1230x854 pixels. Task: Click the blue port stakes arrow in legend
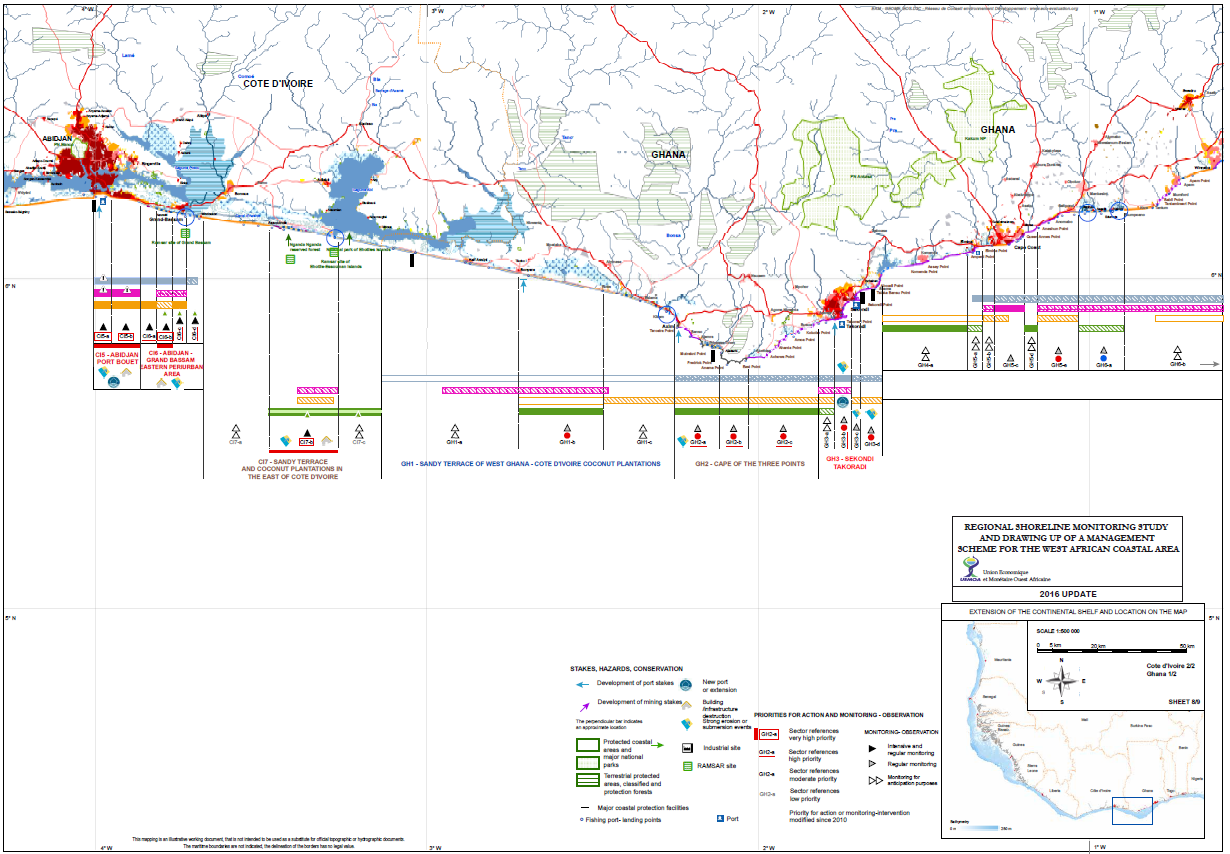(x=583, y=683)
